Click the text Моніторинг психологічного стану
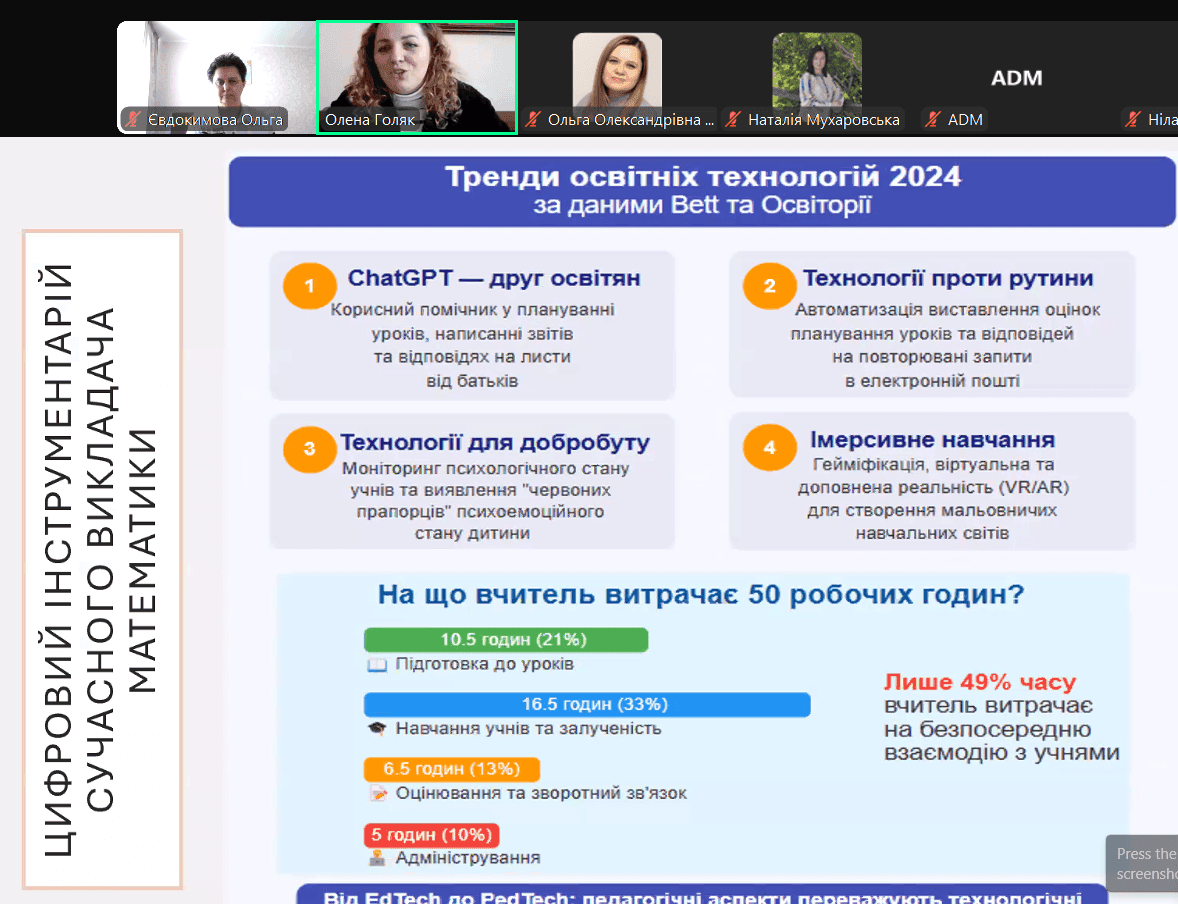Image resolution: width=1178 pixels, height=904 pixels. coord(485,468)
